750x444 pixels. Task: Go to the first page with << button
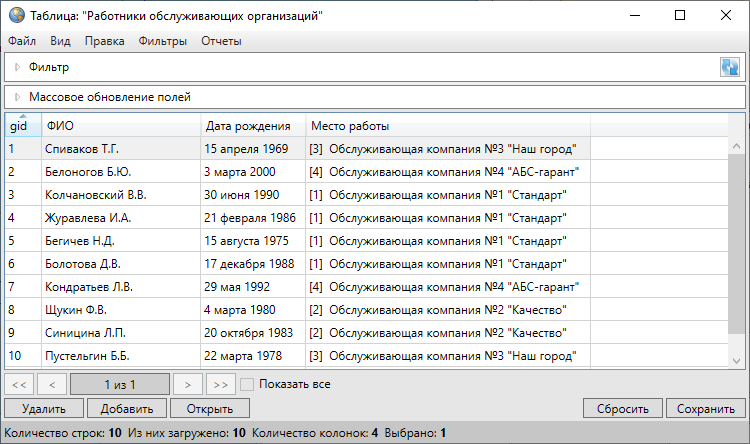pos(19,383)
